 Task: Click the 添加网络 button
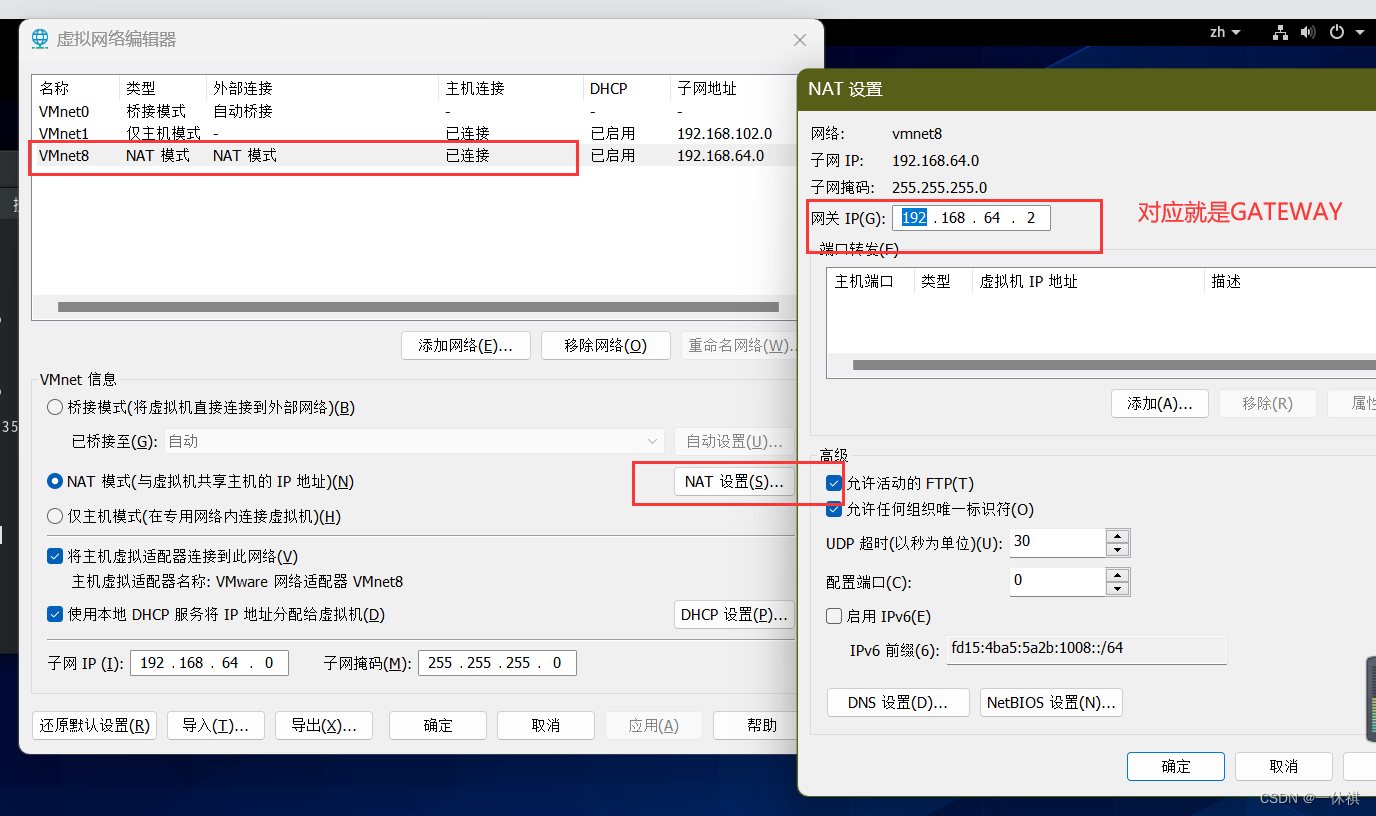click(x=466, y=346)
